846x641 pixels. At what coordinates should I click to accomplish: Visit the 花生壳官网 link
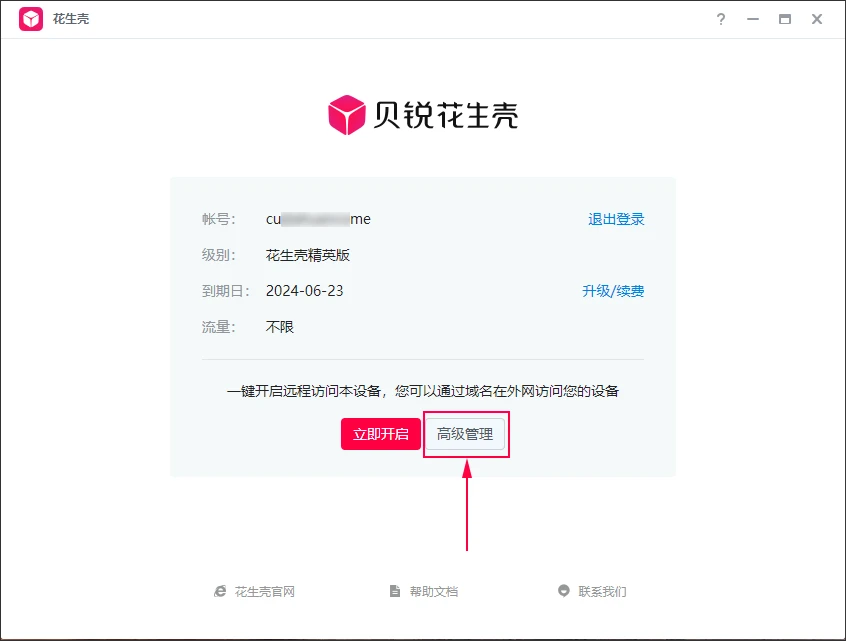click(x=264, y=592)
